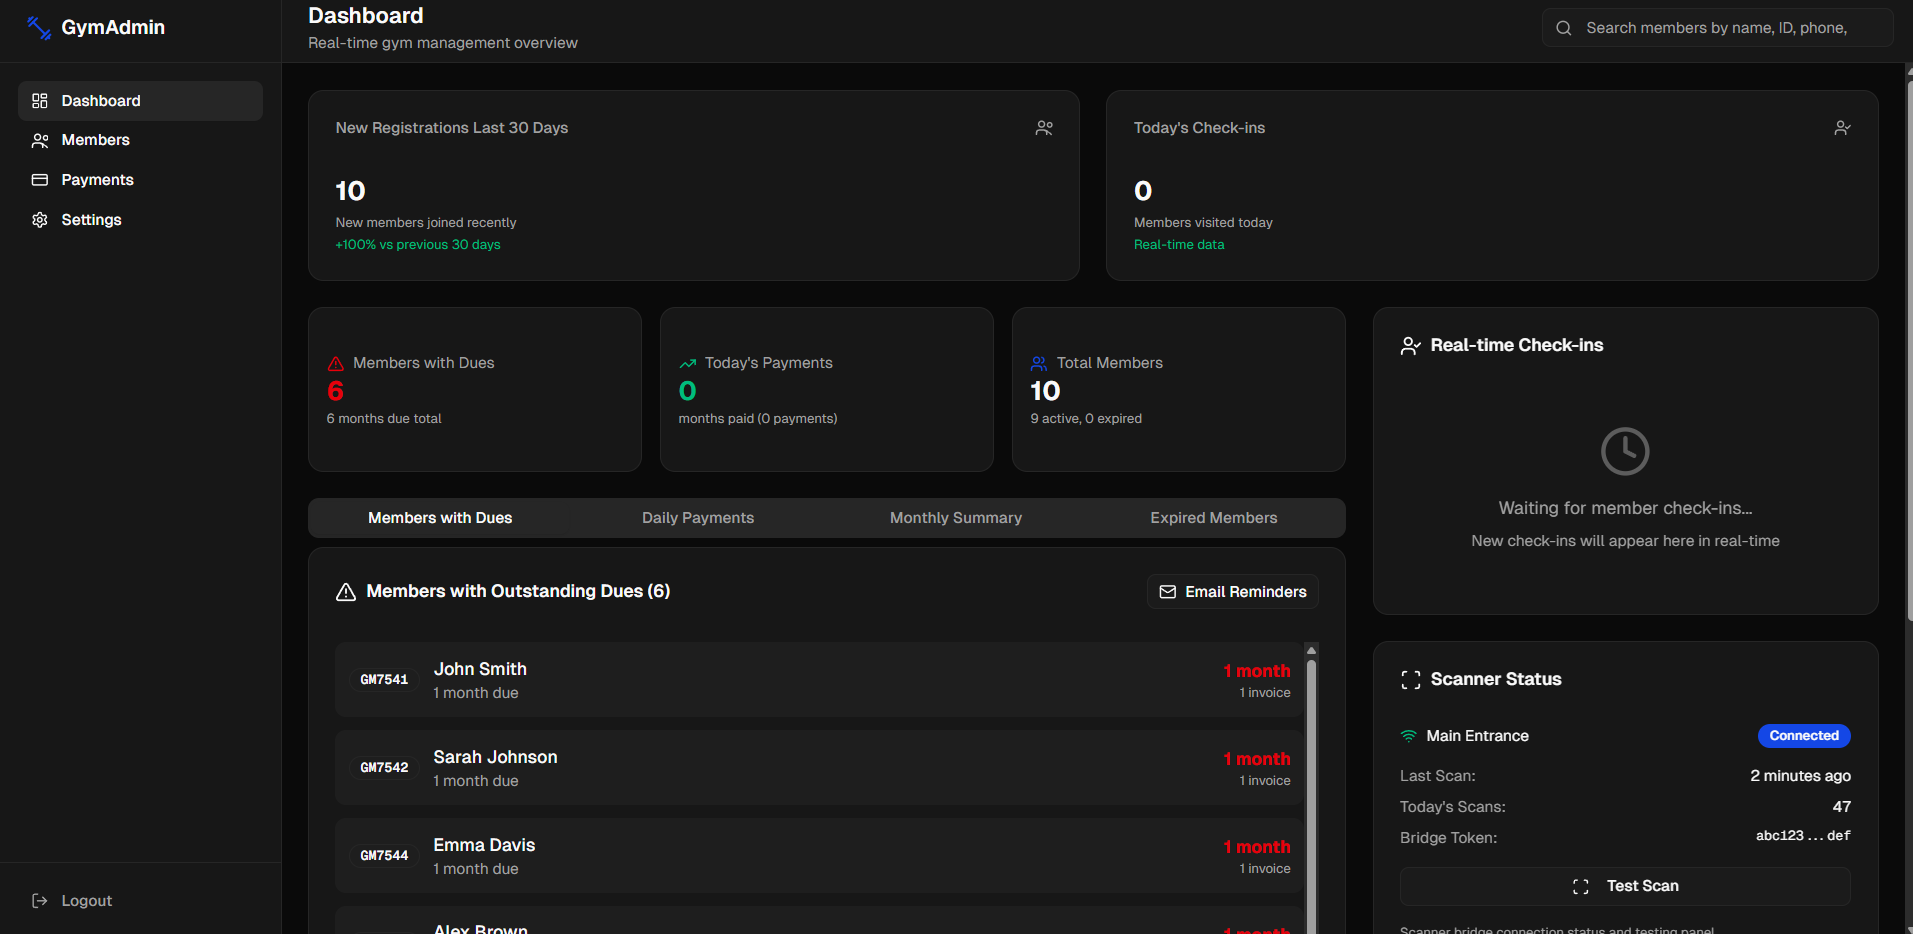The height and width of the screenshot is (934, 1913).
Task: Click the Today's Check-ins user icon
Action: [x=1842, y=128]
